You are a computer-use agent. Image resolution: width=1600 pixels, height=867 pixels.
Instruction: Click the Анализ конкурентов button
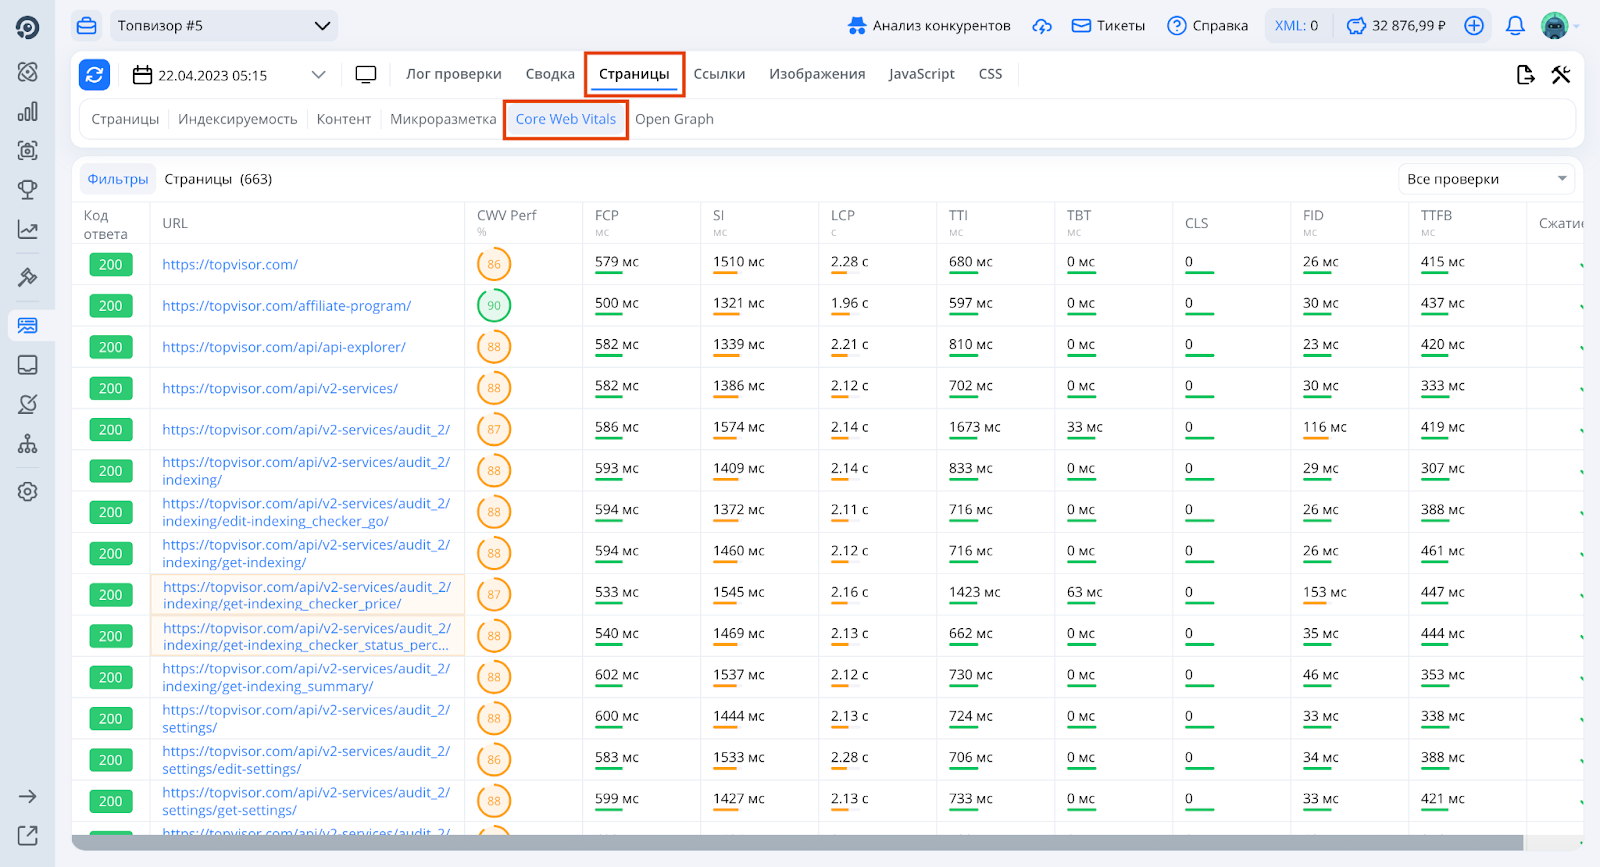(929, 26)
